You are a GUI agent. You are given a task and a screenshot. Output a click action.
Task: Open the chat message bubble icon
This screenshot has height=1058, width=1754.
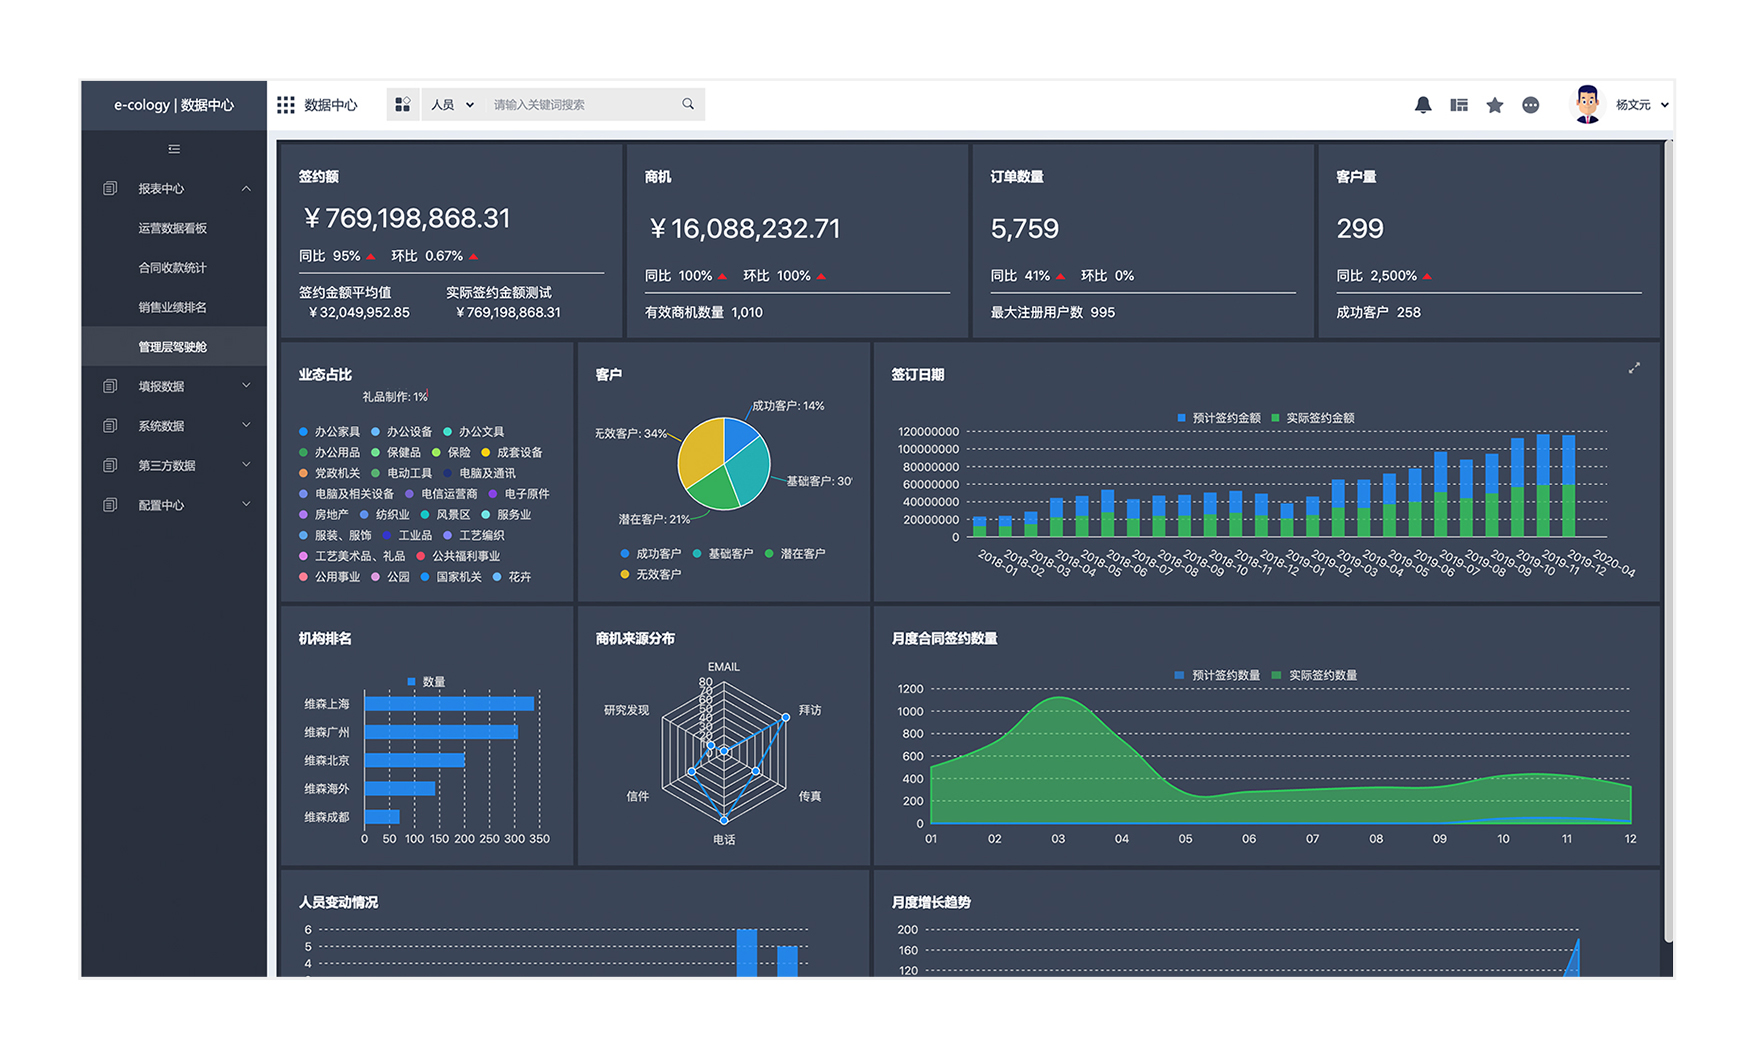1530,105
